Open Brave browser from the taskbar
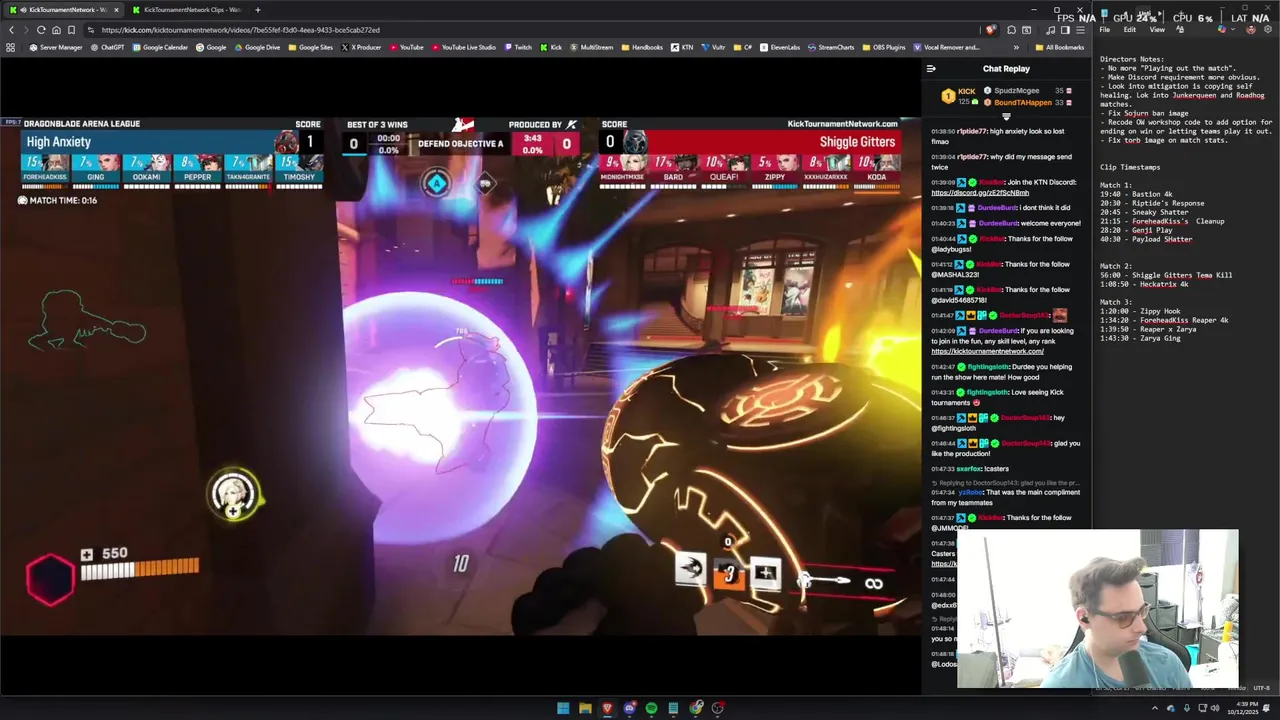This screenshot has height=720, width=1280. coord(607,708)
